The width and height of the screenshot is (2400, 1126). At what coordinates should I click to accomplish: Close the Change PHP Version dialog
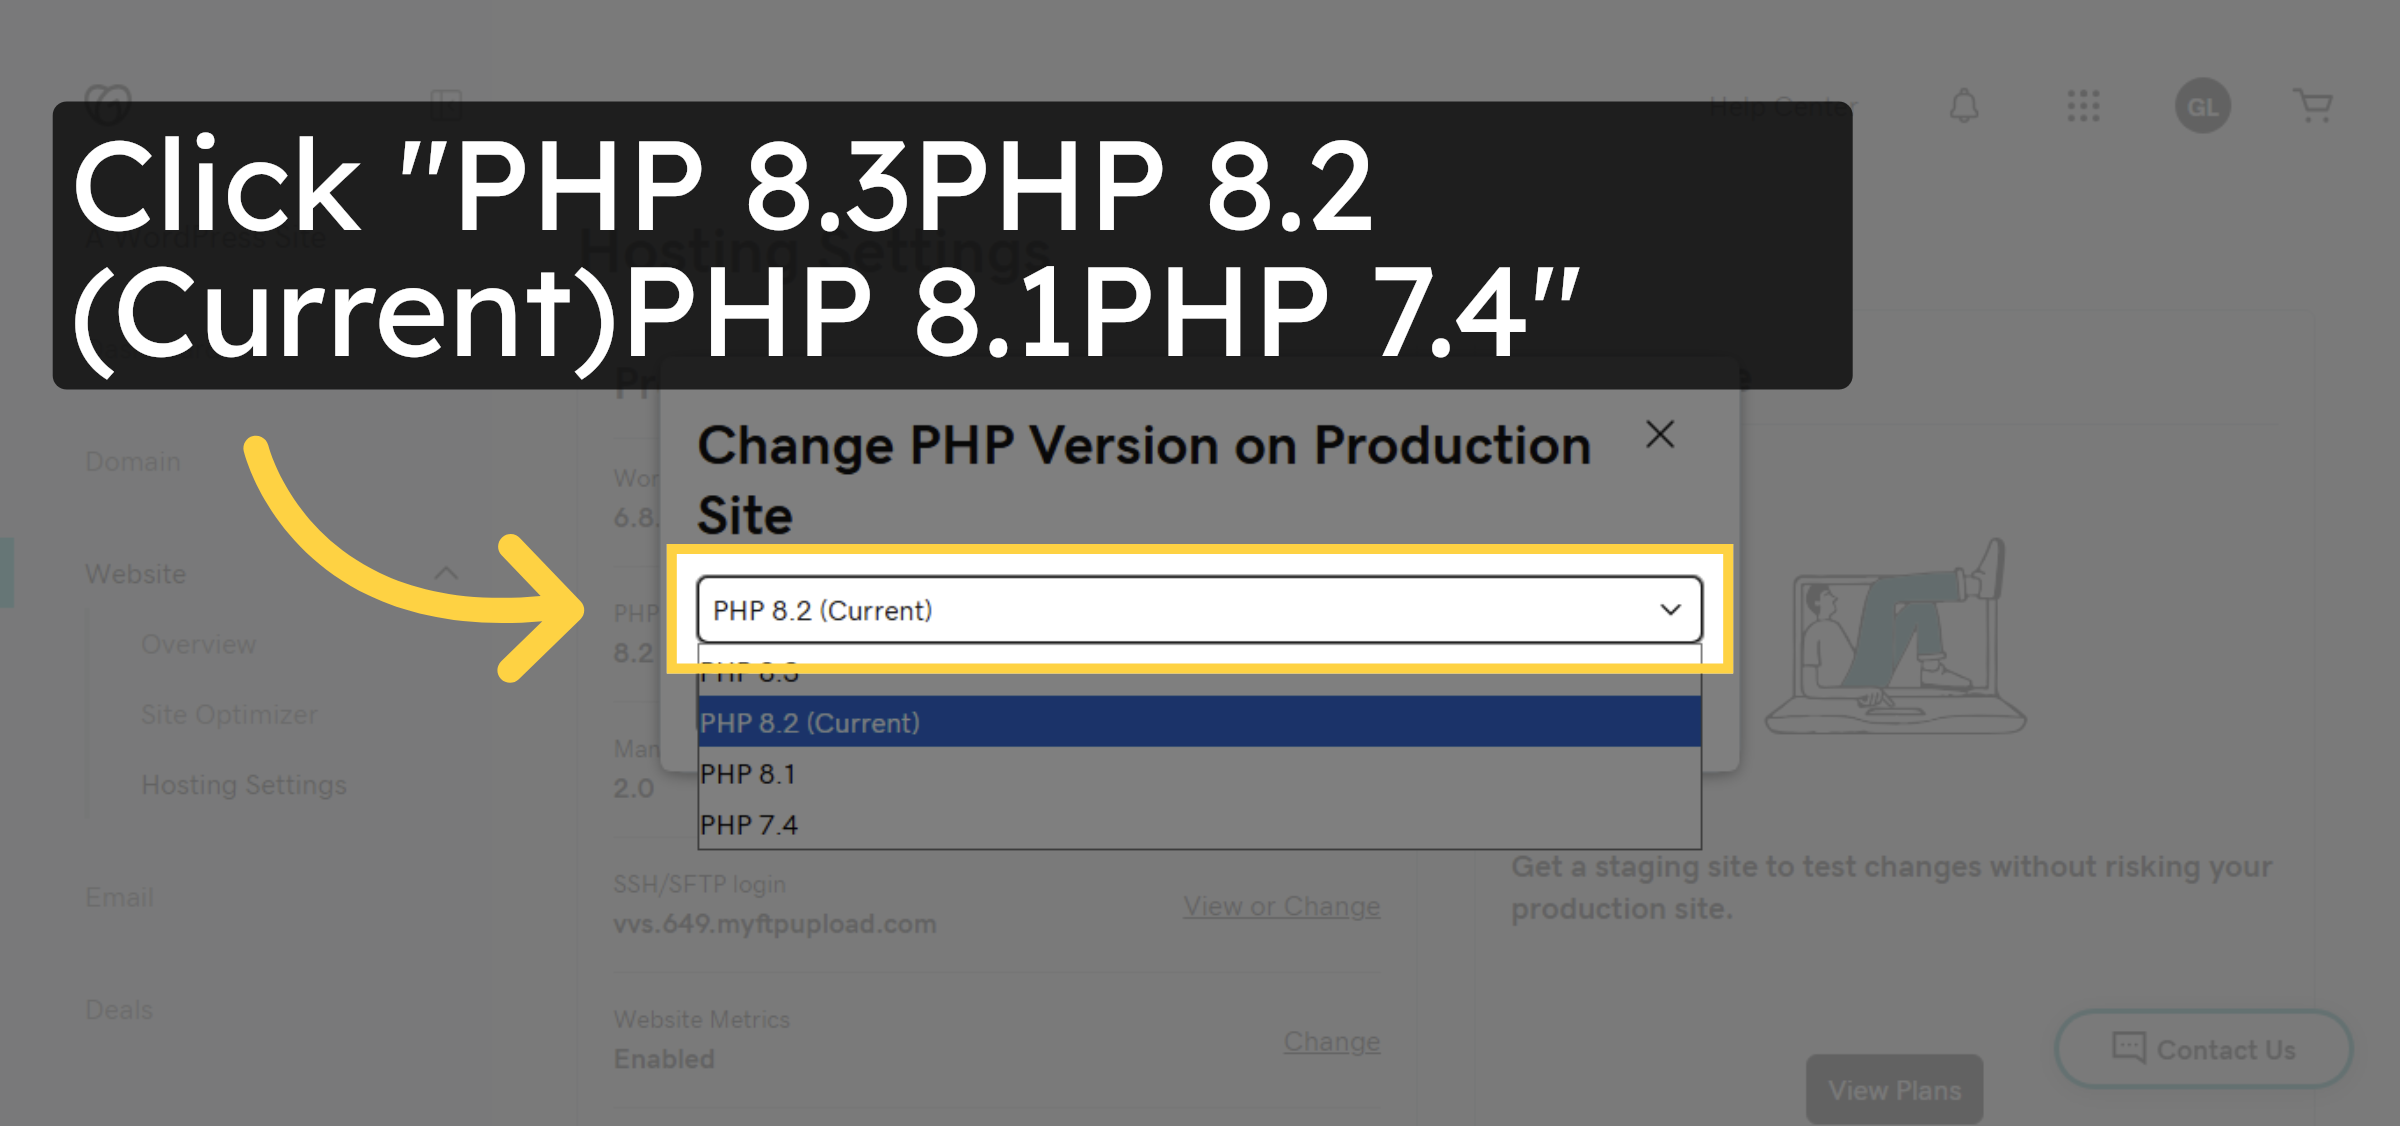click(x=1660, y=435)
